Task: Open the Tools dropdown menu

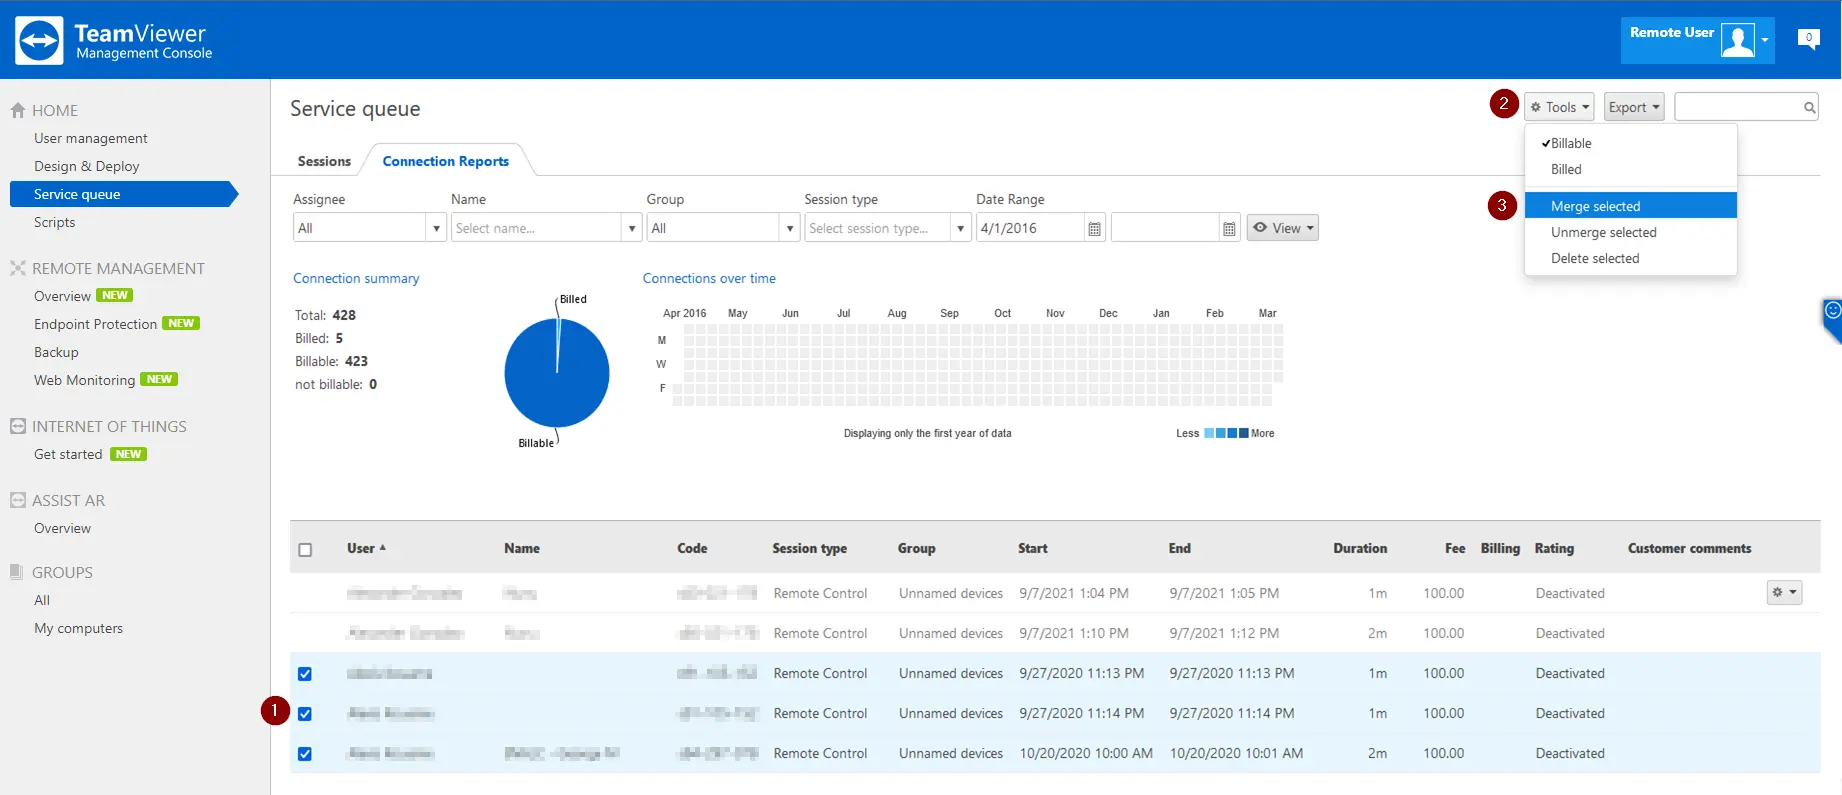Action: tap(1559, 107)
